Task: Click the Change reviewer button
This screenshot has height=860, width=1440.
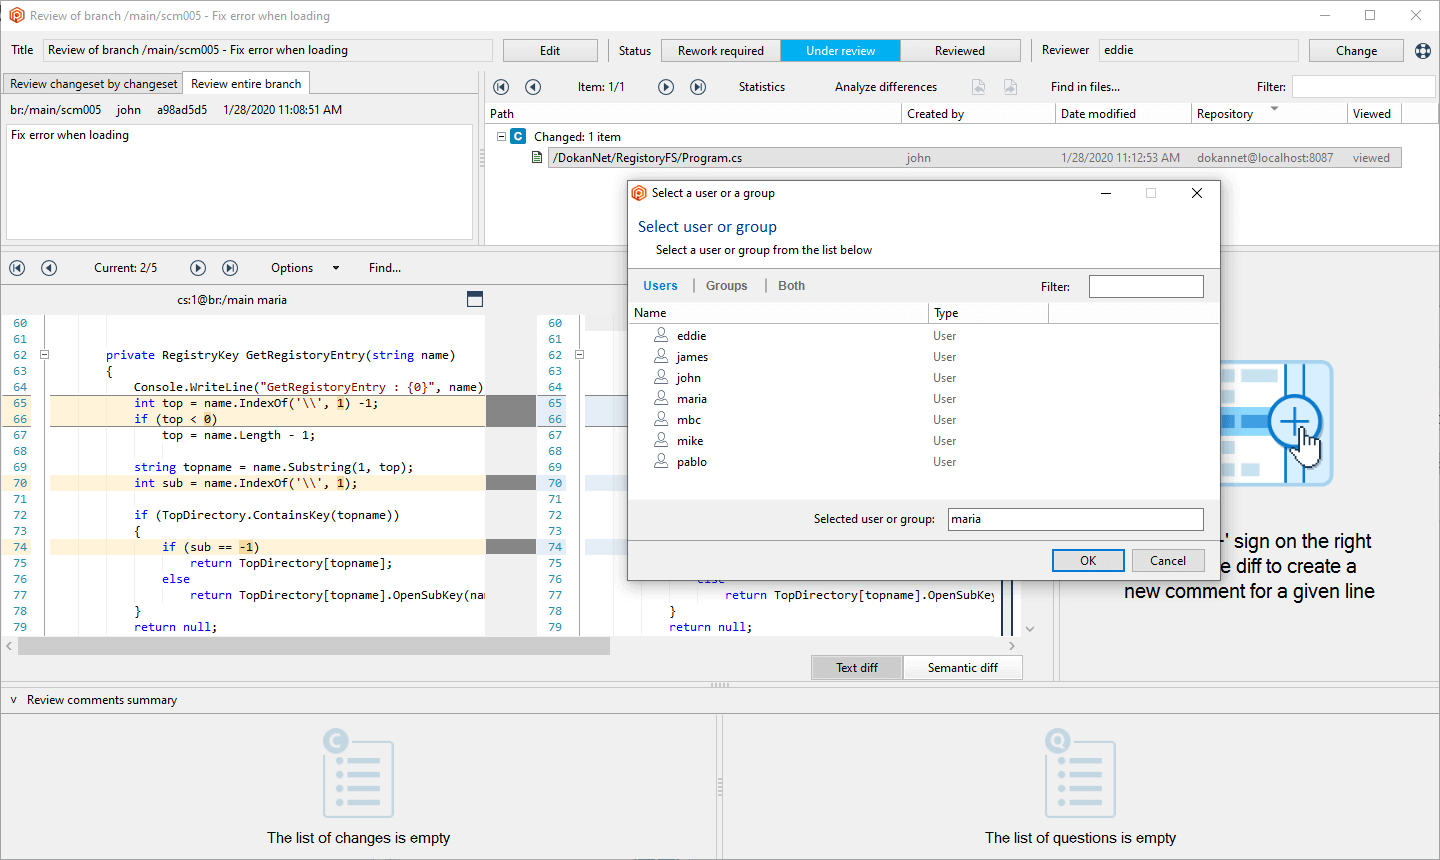Action: (1356, 51)
